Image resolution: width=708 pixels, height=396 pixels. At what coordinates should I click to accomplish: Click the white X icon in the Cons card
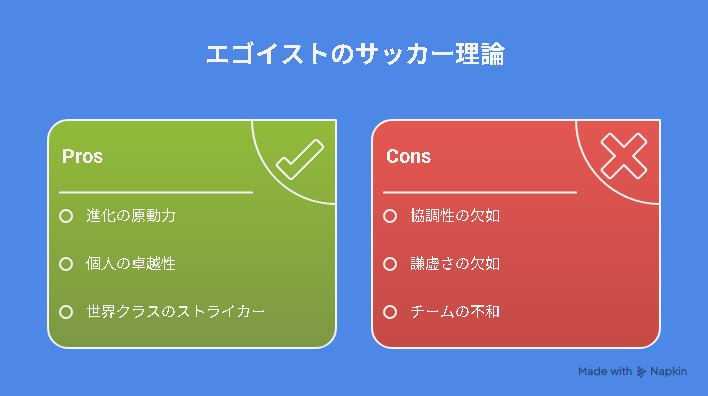point(624,156)
